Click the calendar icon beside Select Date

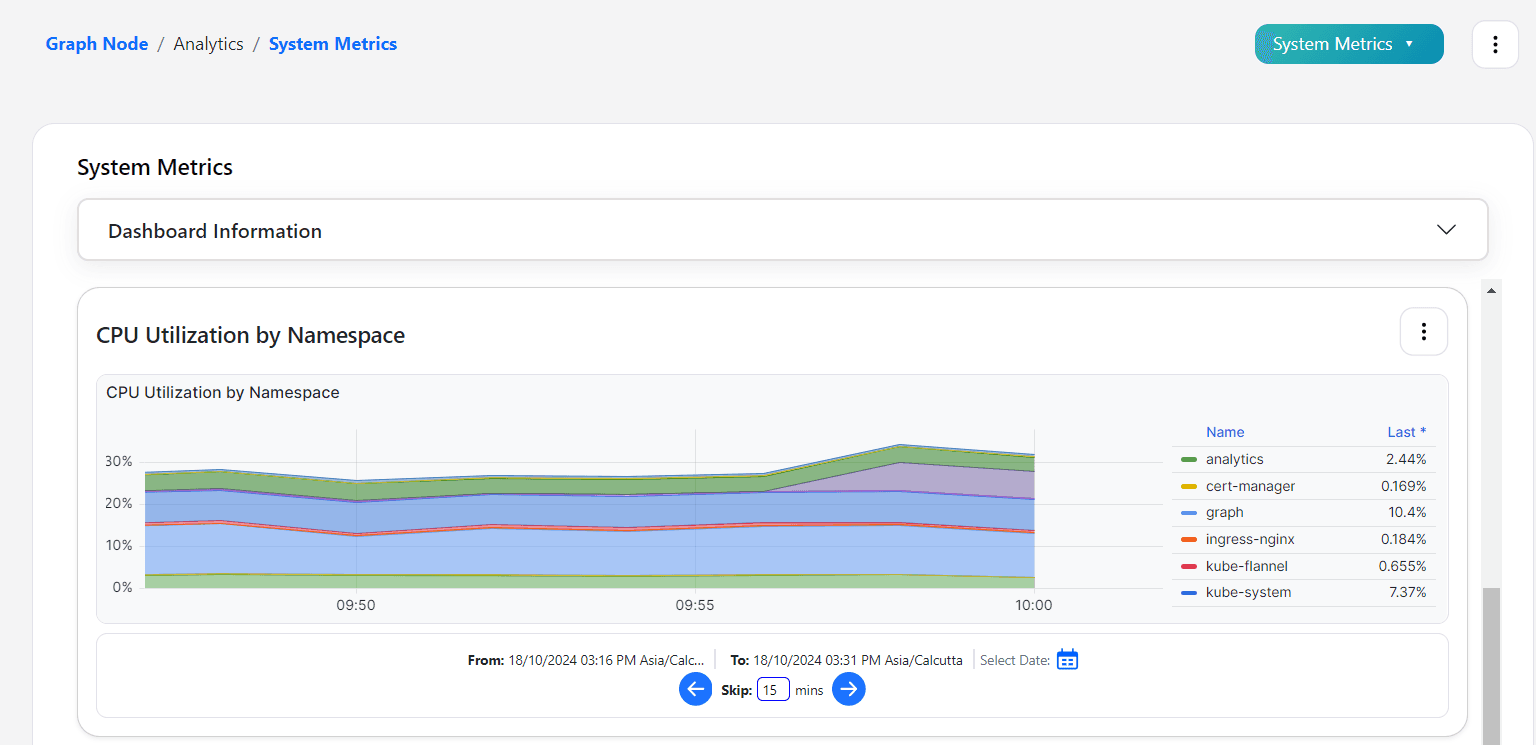(1067, 660)
